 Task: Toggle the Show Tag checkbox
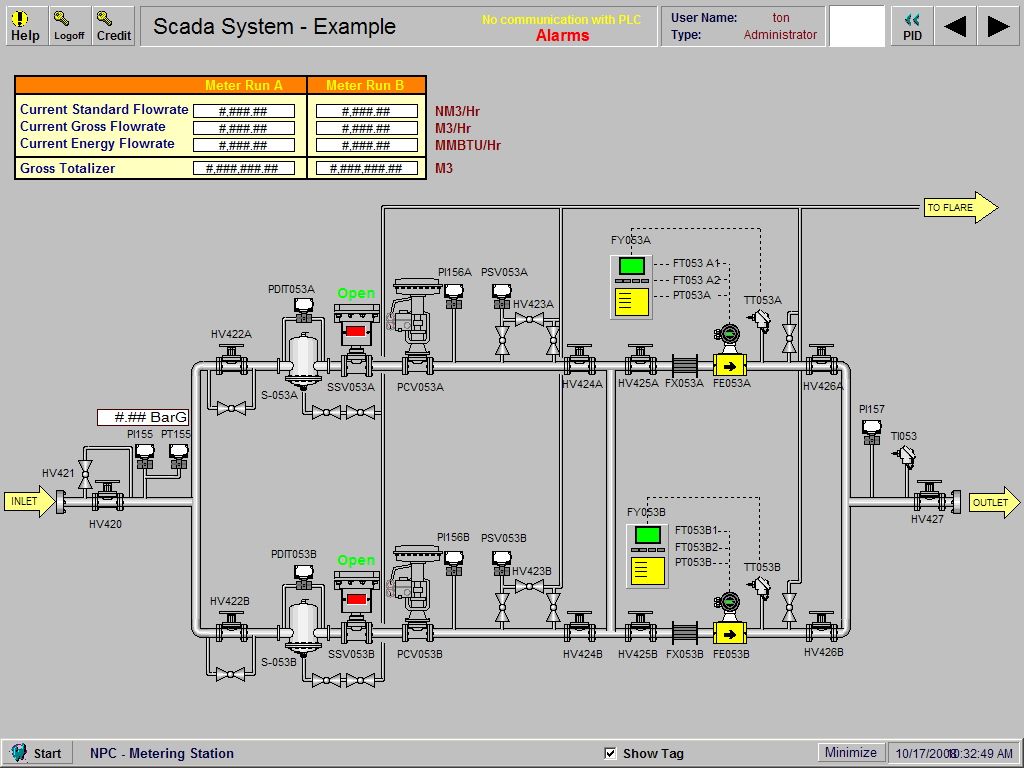pyautogui.click(x=609, y=753)
